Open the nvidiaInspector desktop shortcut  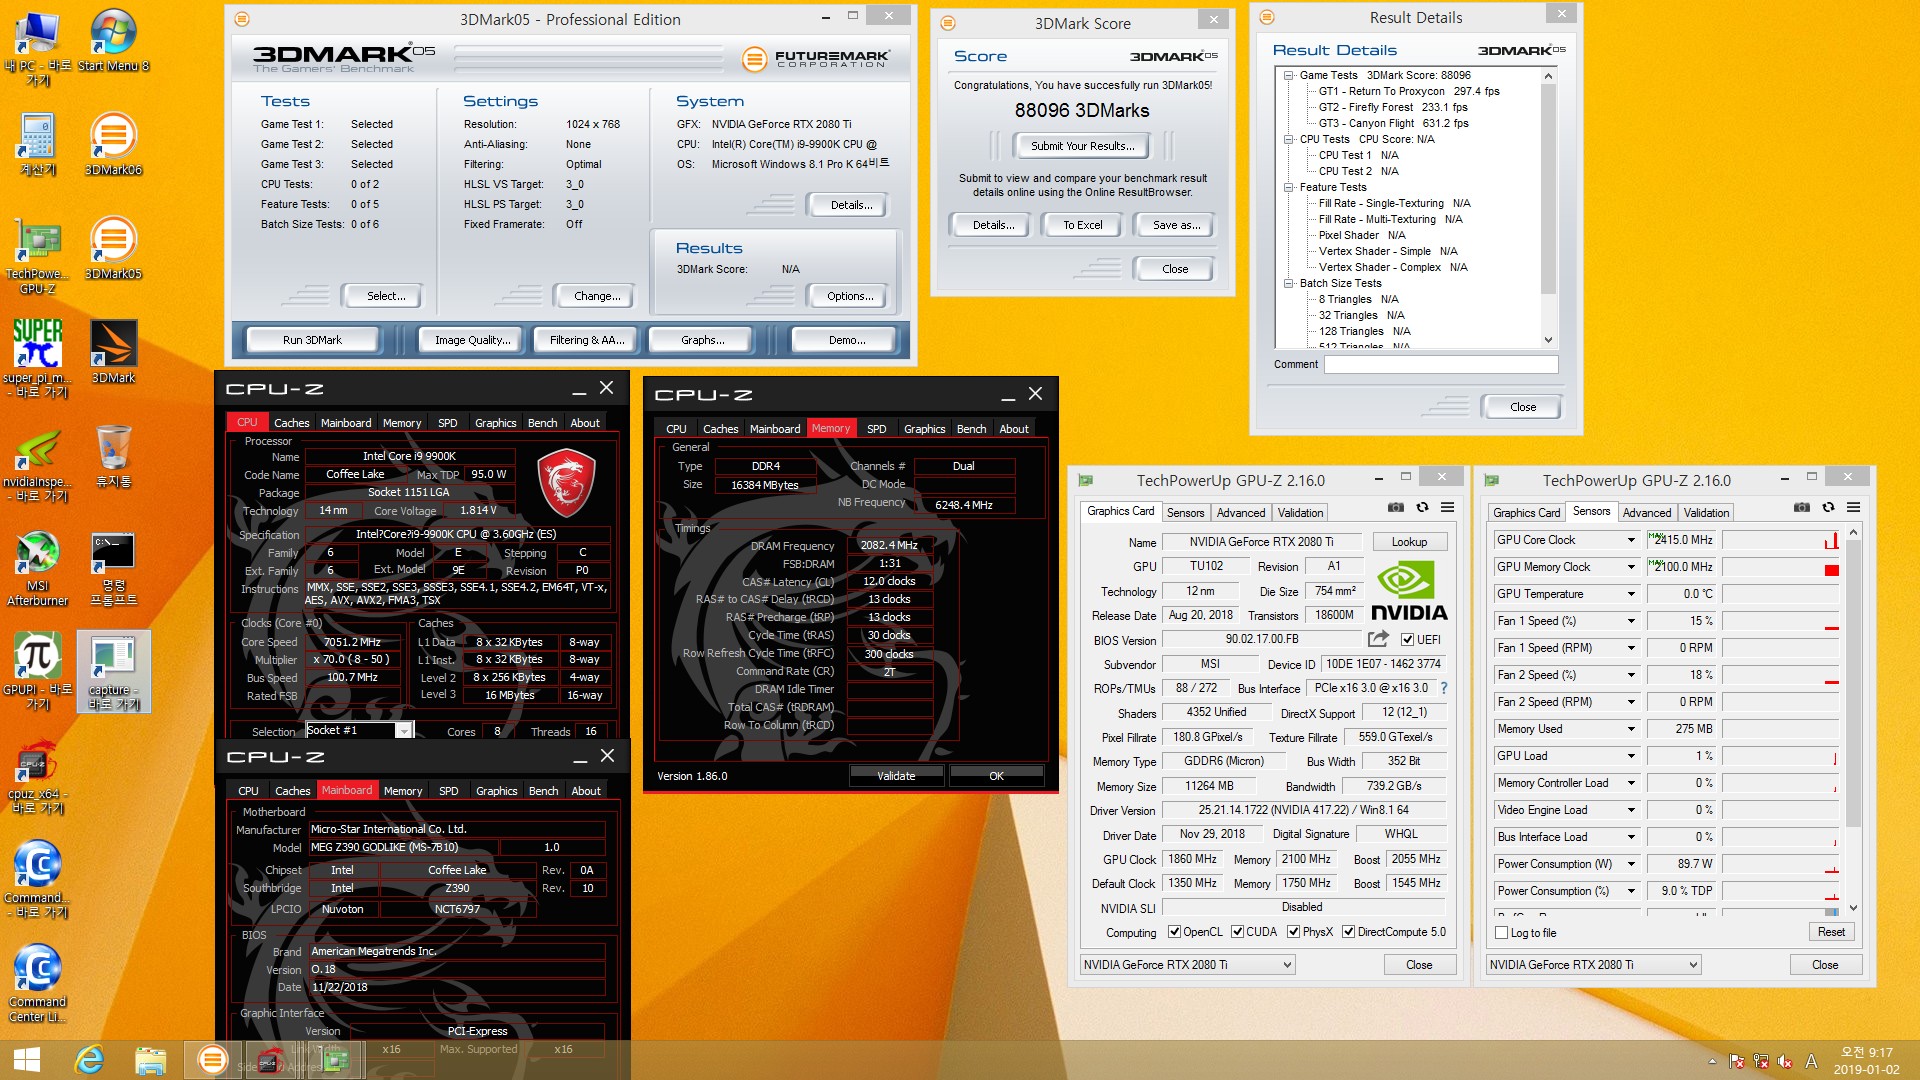[37, 464]
